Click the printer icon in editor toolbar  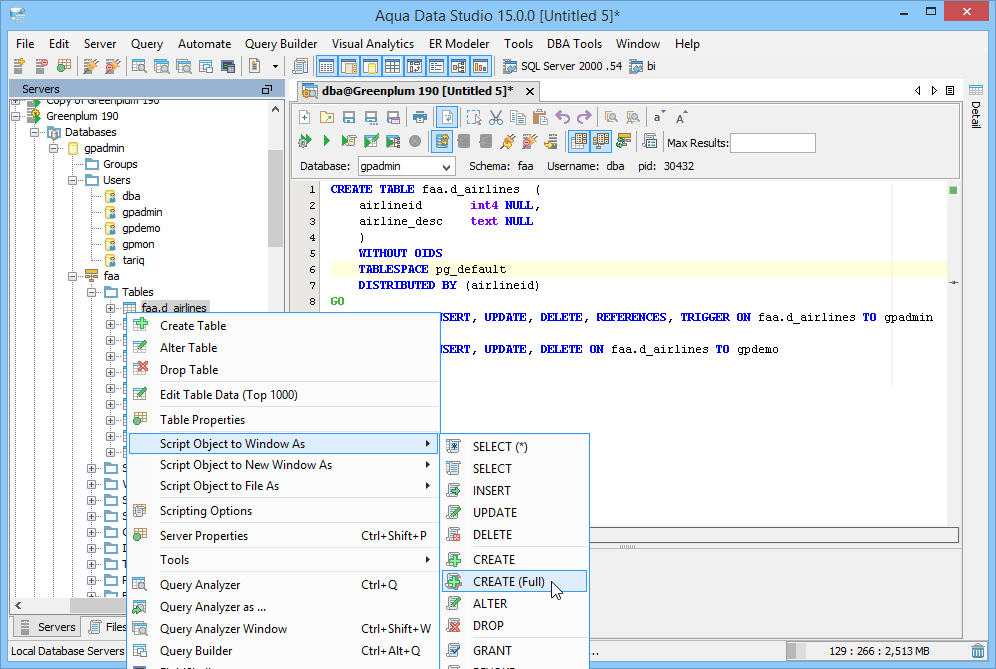click(x=419, y=118)
